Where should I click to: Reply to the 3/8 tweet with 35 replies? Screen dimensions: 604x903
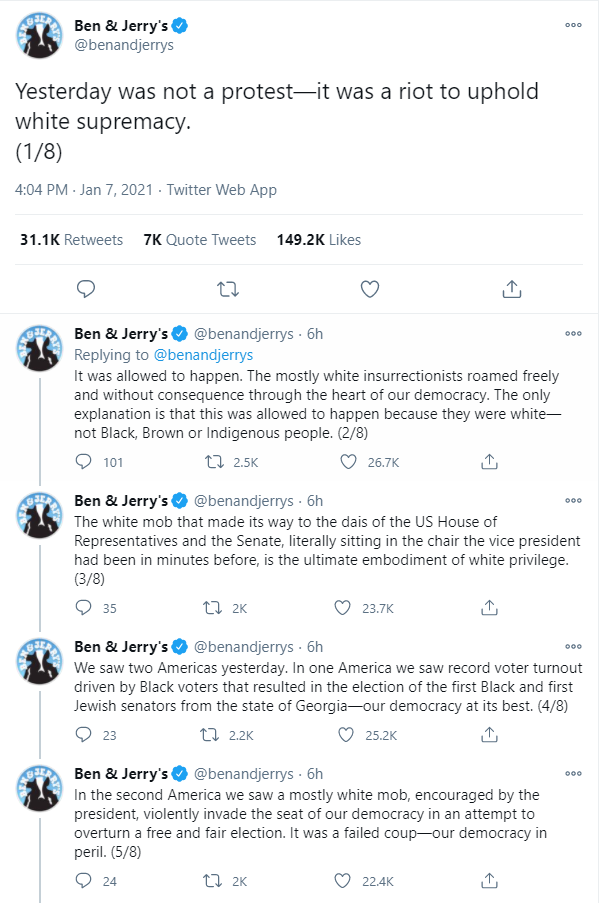(84, 608)
